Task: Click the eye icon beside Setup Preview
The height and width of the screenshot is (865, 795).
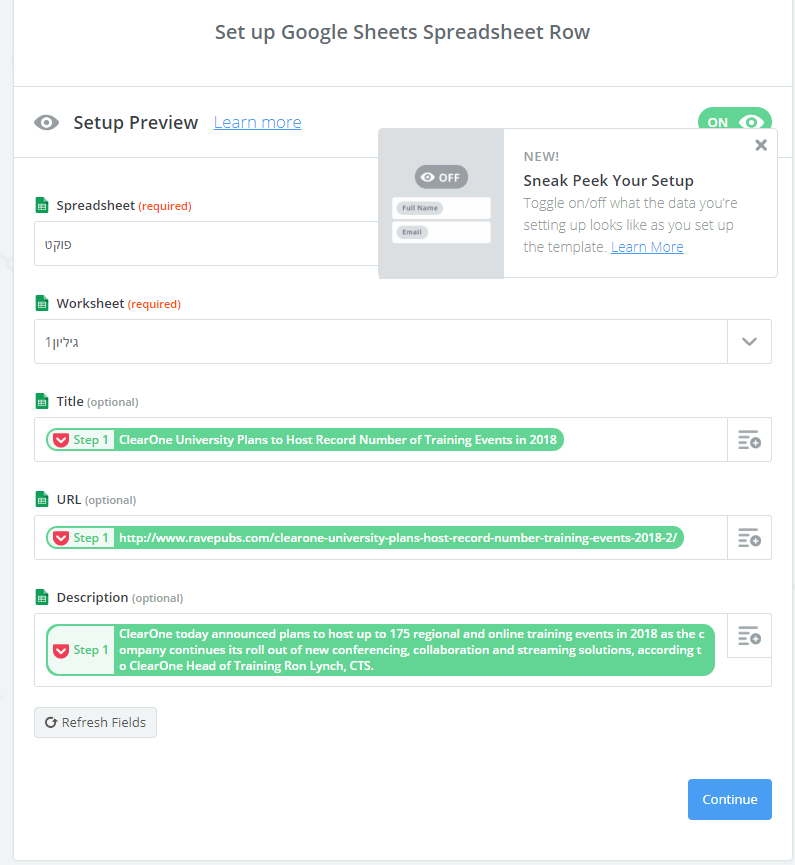Action: [46, 122]
